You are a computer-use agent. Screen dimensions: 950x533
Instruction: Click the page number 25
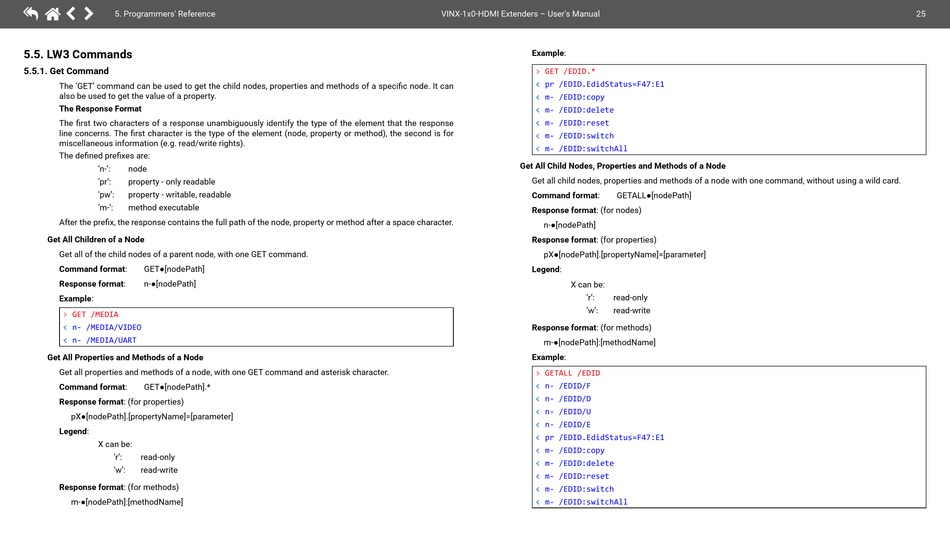tap(920, 13)
